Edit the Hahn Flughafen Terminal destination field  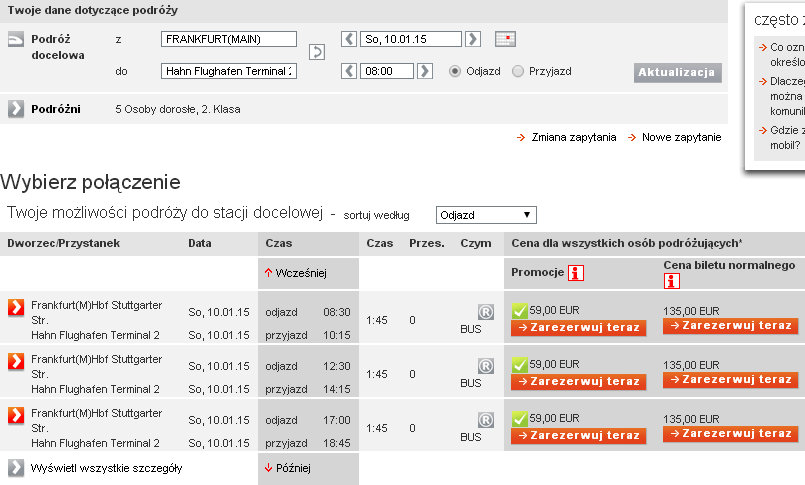click(x=229, y=71)
